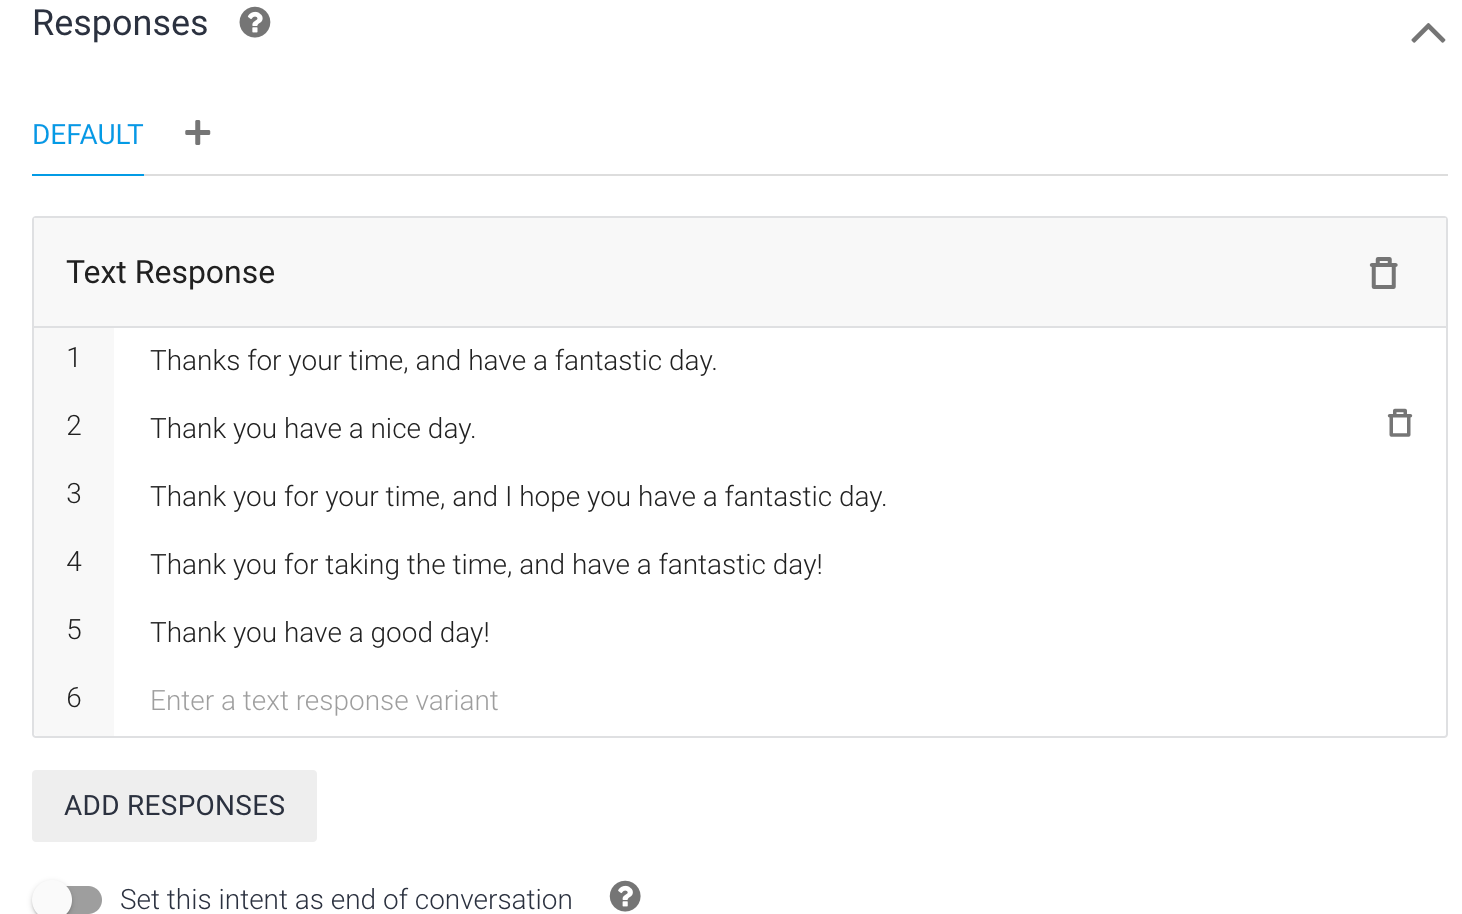Click row number 3 in the response list

point(74,494)
